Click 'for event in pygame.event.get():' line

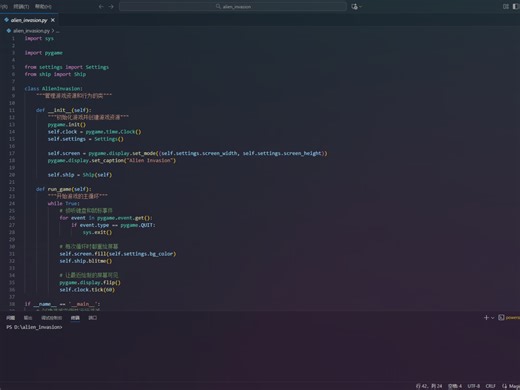(x=106, y=218)
